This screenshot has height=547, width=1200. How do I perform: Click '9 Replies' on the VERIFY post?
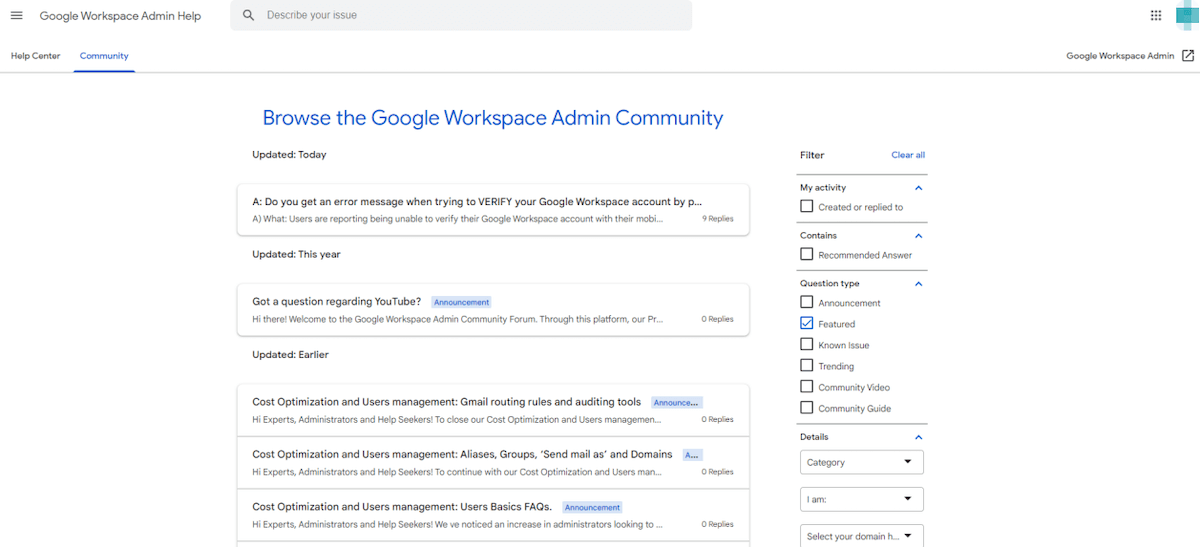[x=717, y=218]
